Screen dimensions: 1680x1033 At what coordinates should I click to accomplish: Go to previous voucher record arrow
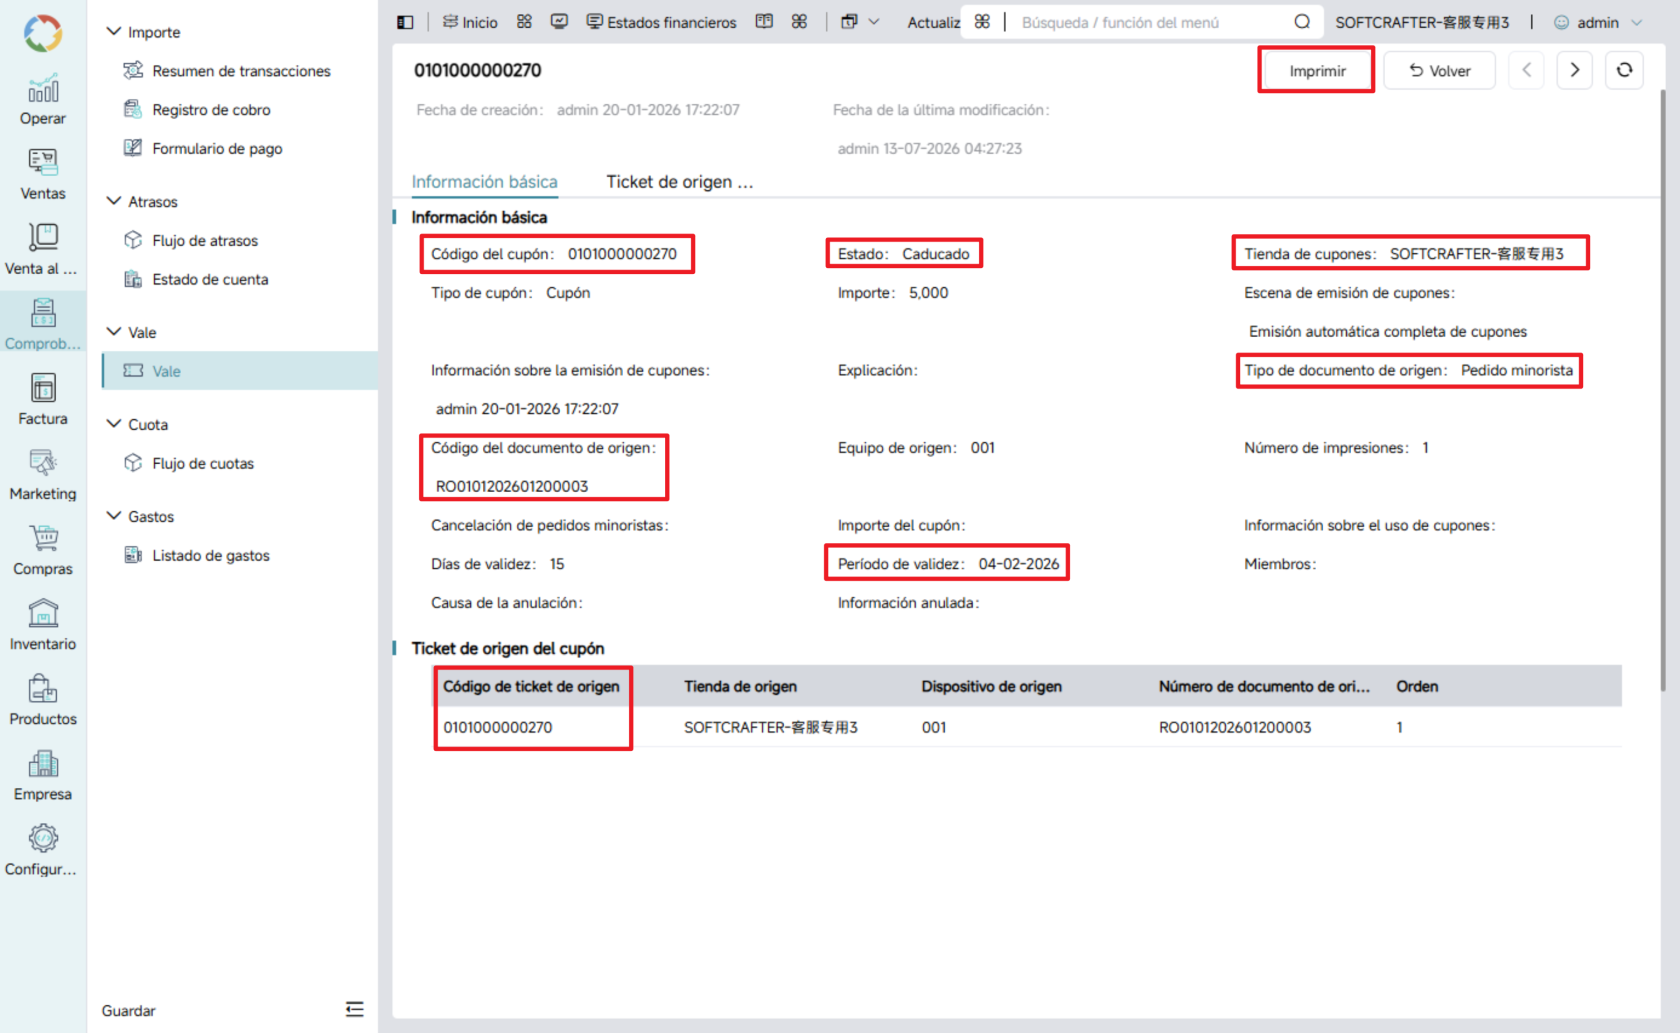pos(1526,70)
